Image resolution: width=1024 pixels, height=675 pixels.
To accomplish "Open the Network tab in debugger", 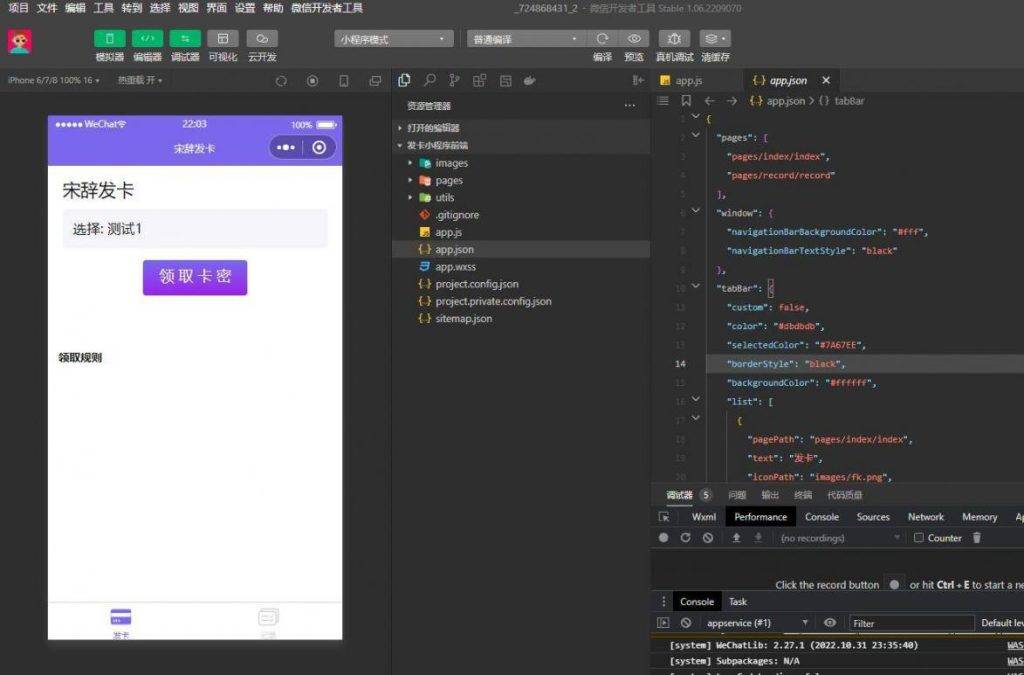I will click(x=925, y=517).
